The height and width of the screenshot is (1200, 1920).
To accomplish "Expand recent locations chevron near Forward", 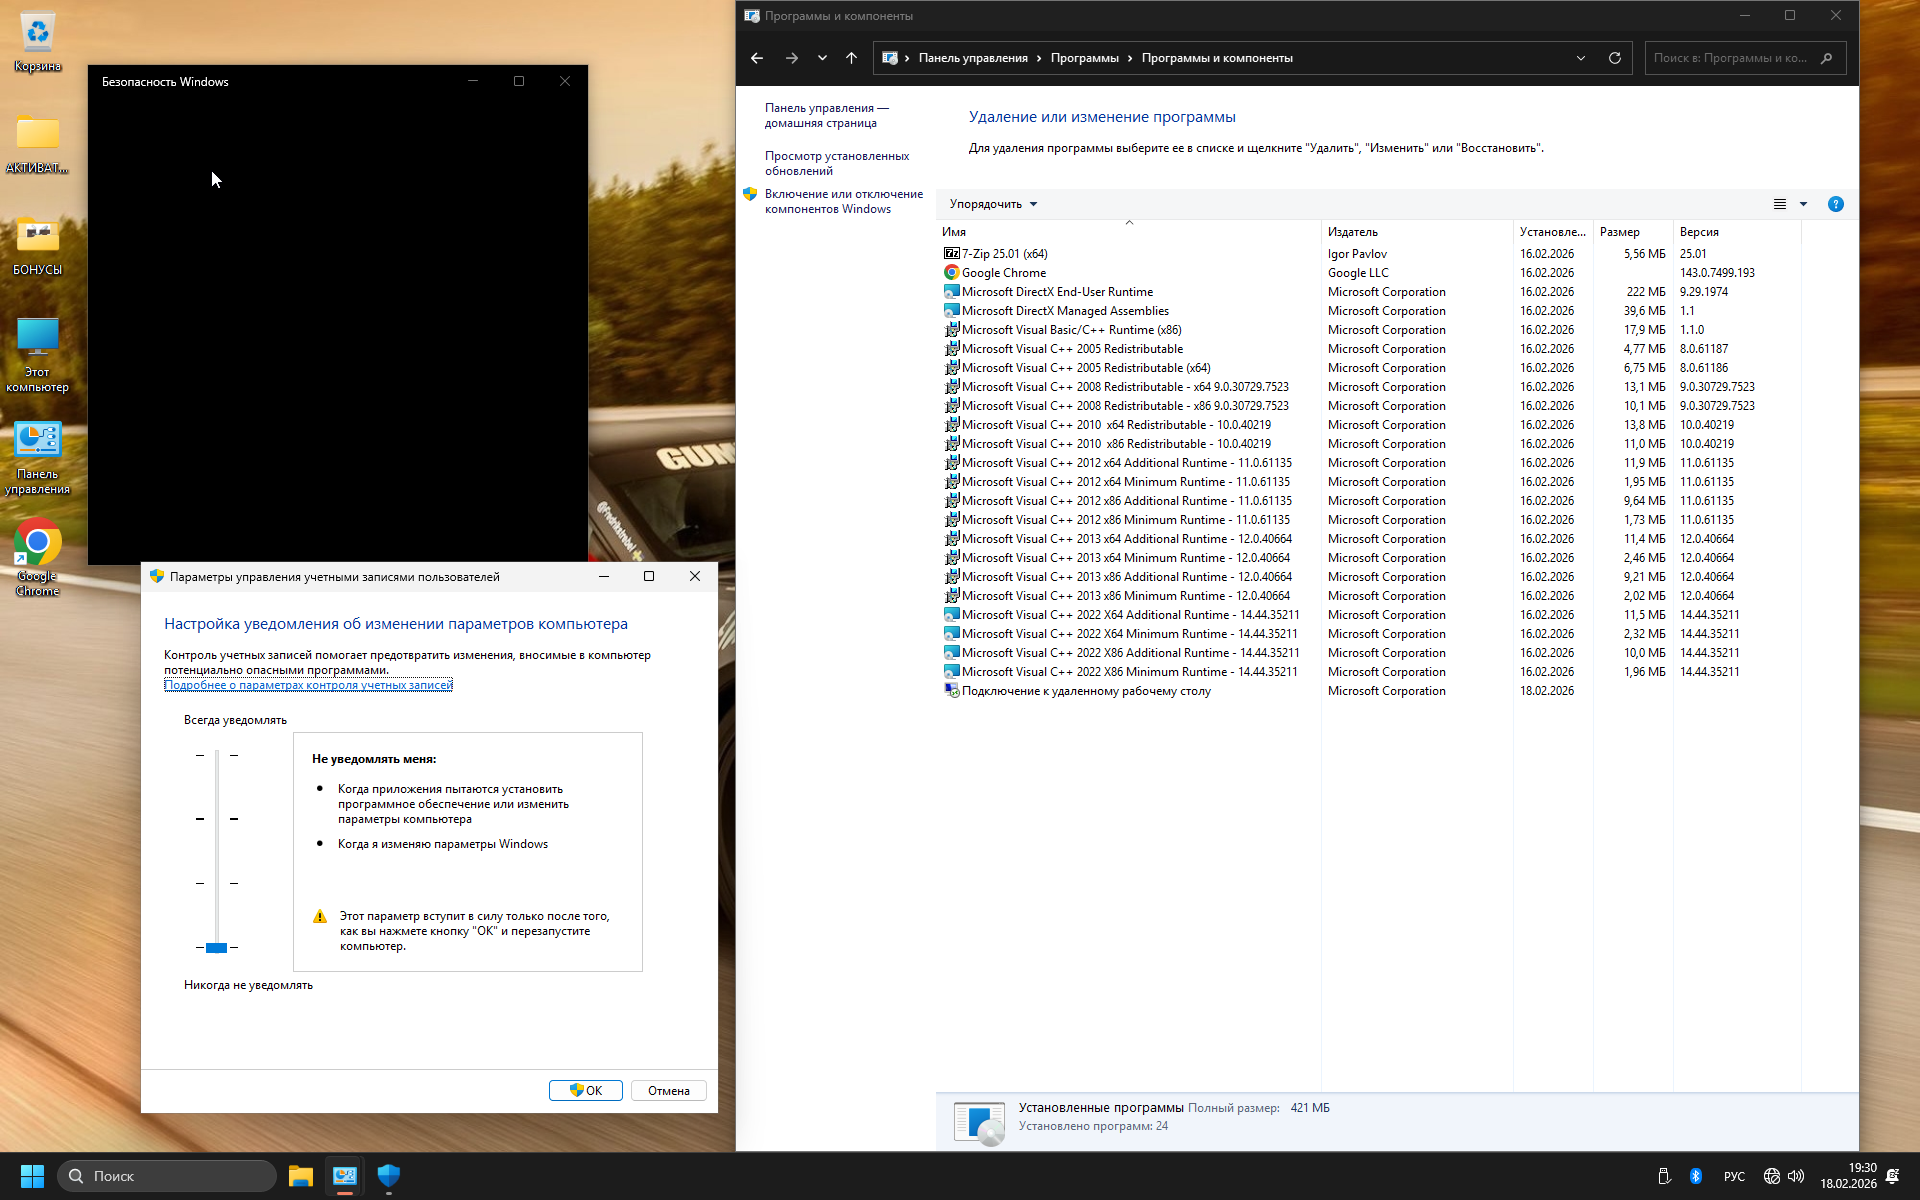I will point(822,58).
